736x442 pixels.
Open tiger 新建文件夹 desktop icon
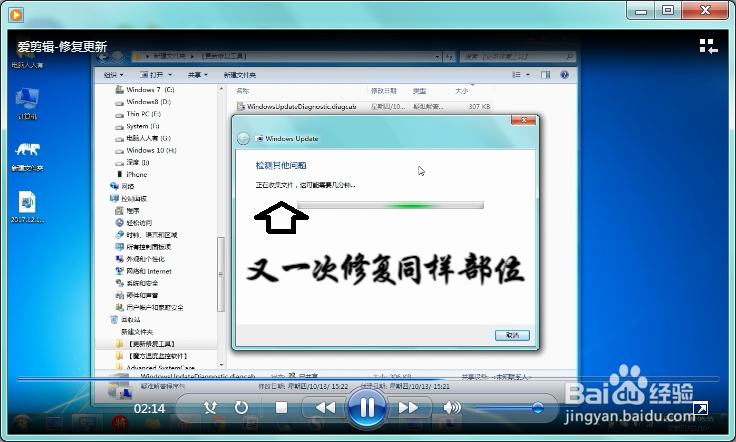tap(27, 156)
